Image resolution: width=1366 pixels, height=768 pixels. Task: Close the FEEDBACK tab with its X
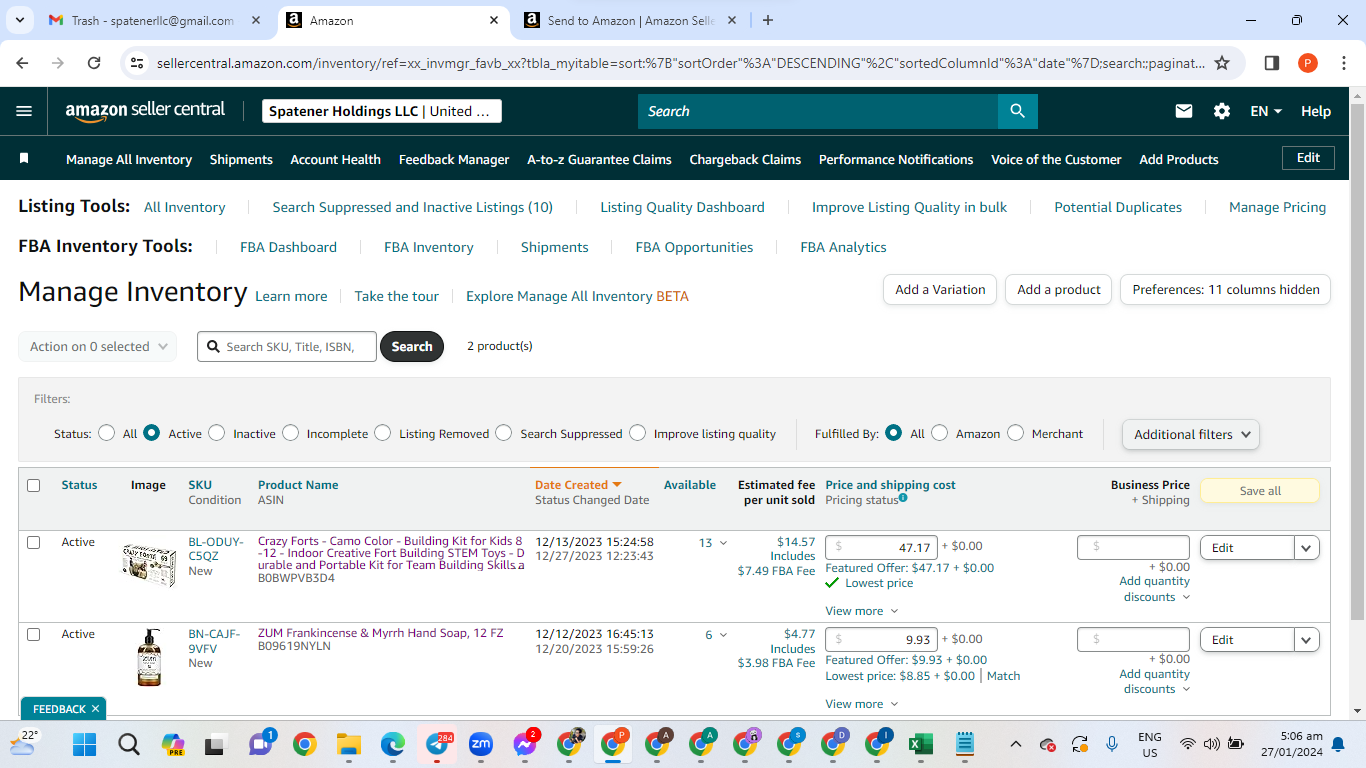(95, 709)
